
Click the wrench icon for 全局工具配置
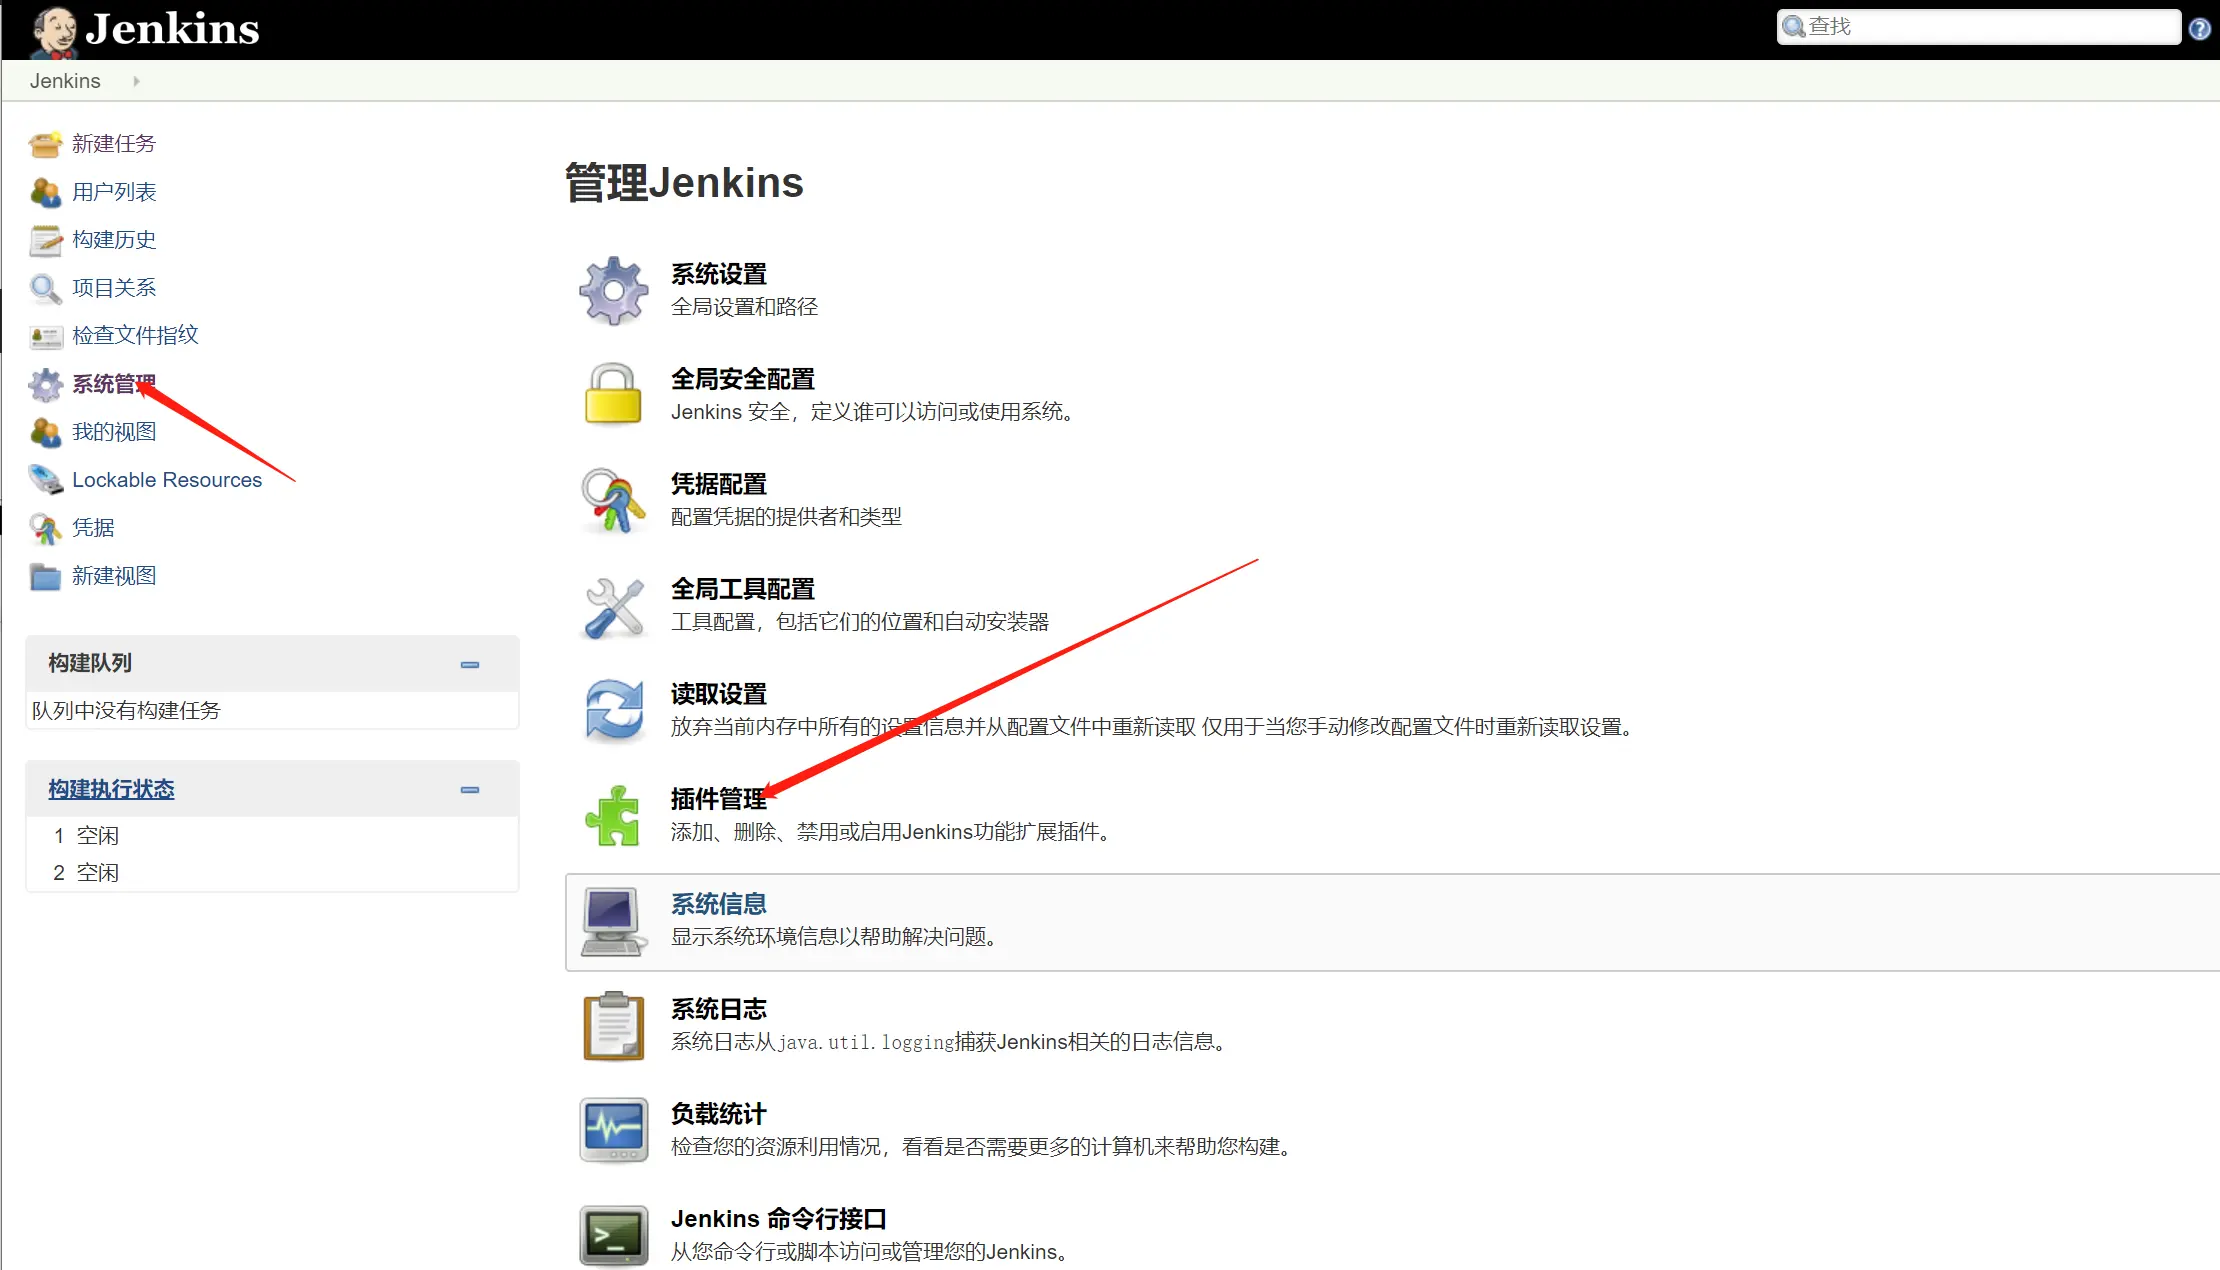[612, 606]
